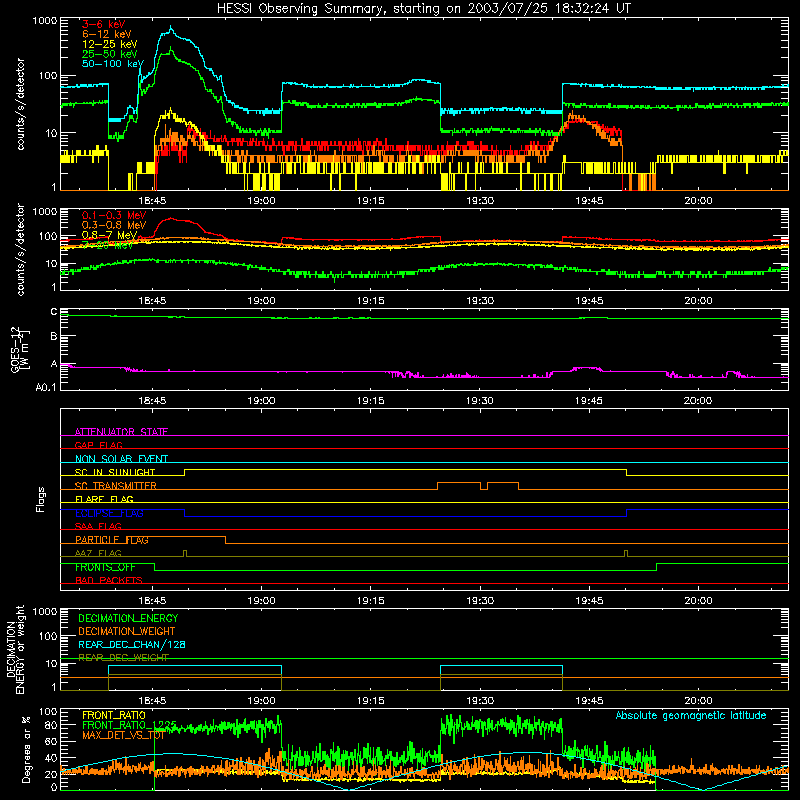Click the red "BAD_PACKETS" flag label
Viewport: 800px width, 800px height.
tap(109, 580)
